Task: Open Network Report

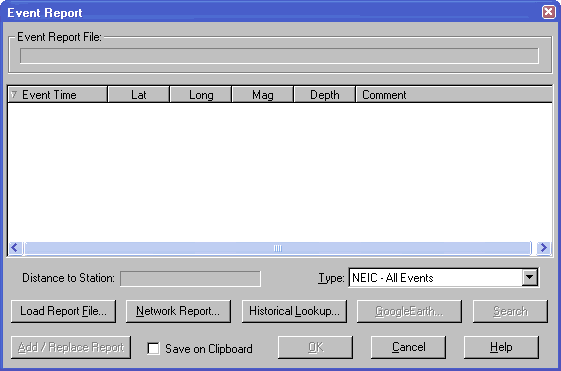Action: [x=178, y=311]
